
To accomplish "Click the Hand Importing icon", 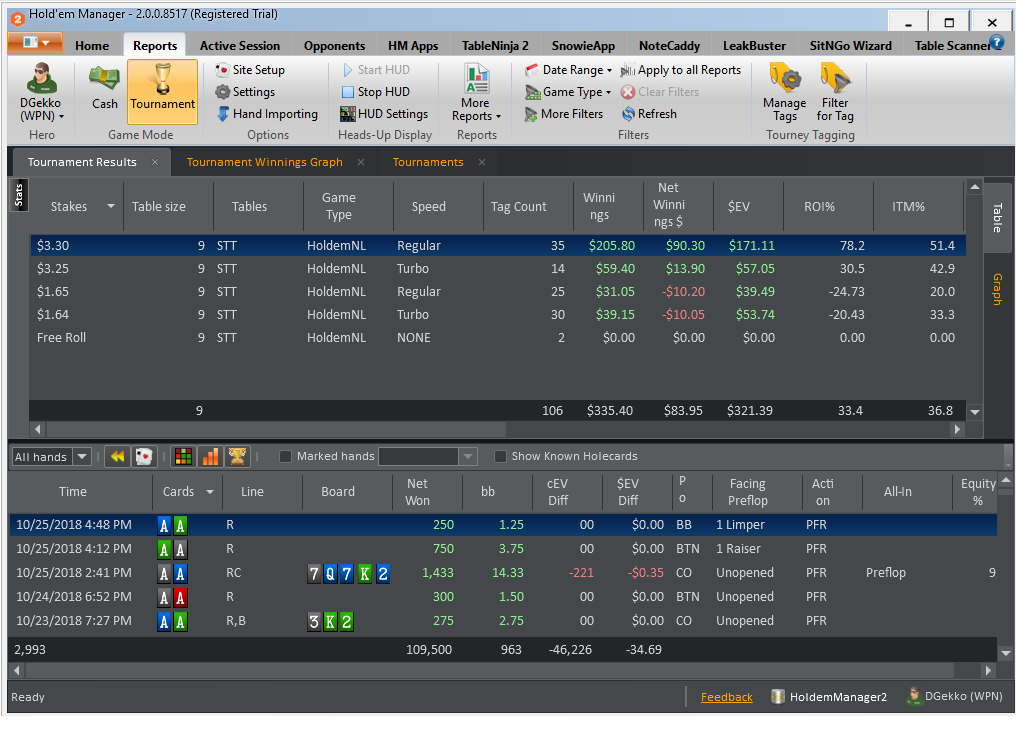I will pos(223,114).
